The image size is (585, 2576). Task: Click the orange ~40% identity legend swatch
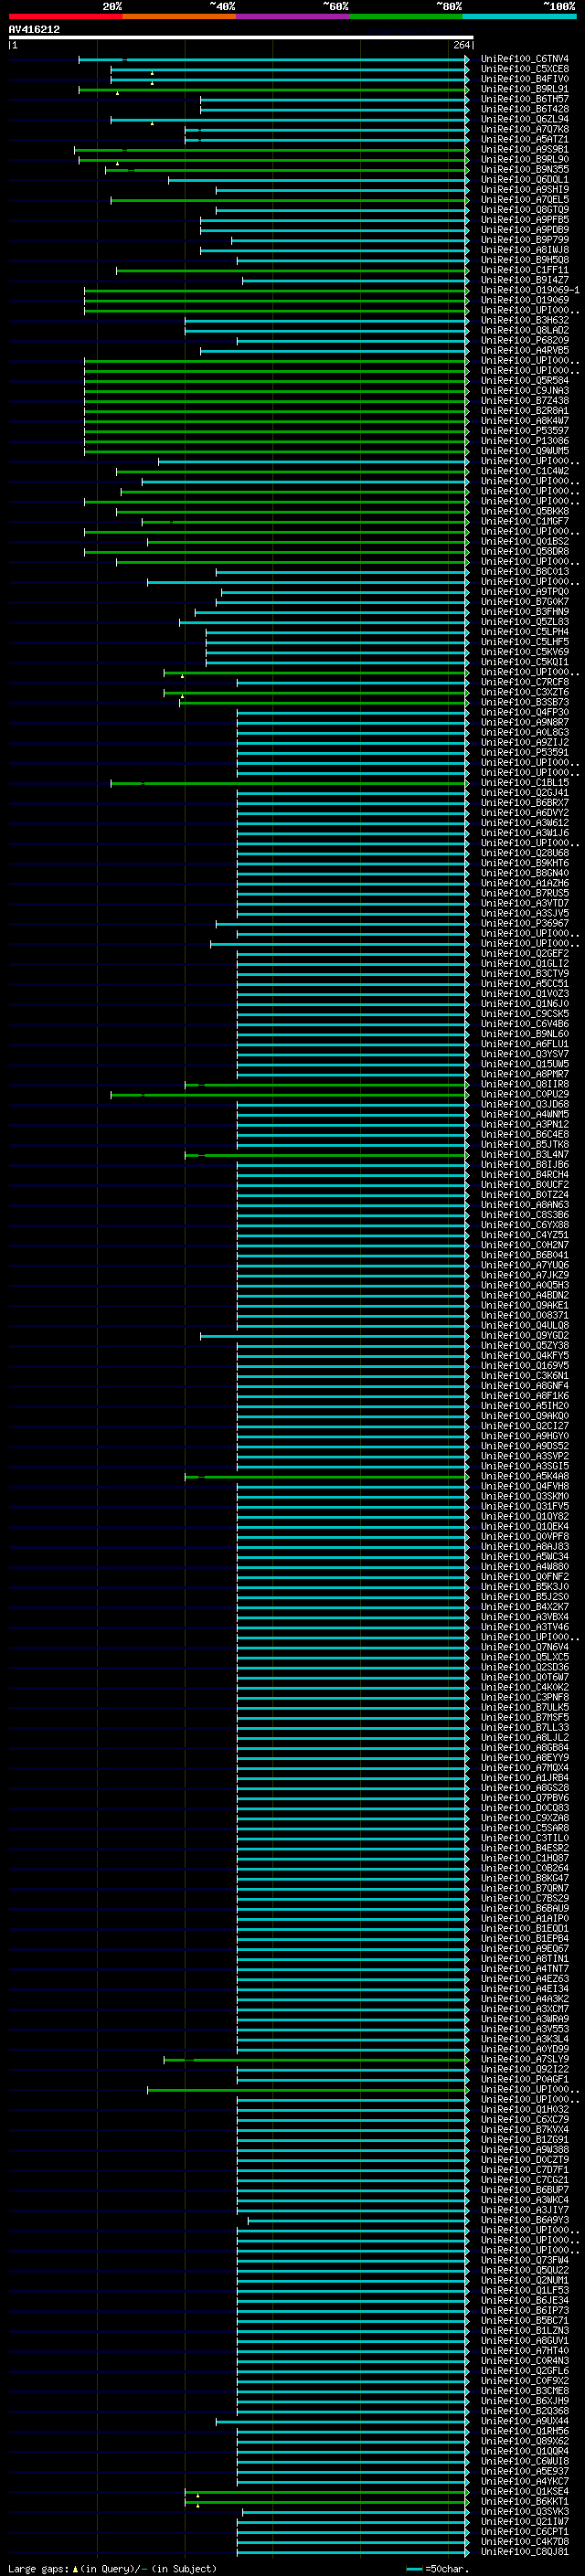179,17
